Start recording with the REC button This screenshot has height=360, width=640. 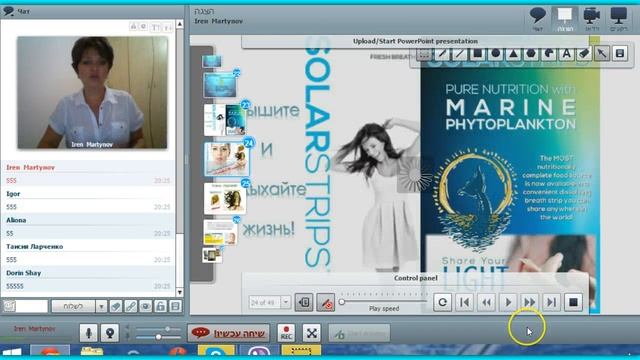pyautogui.click(x=286, y=333)
